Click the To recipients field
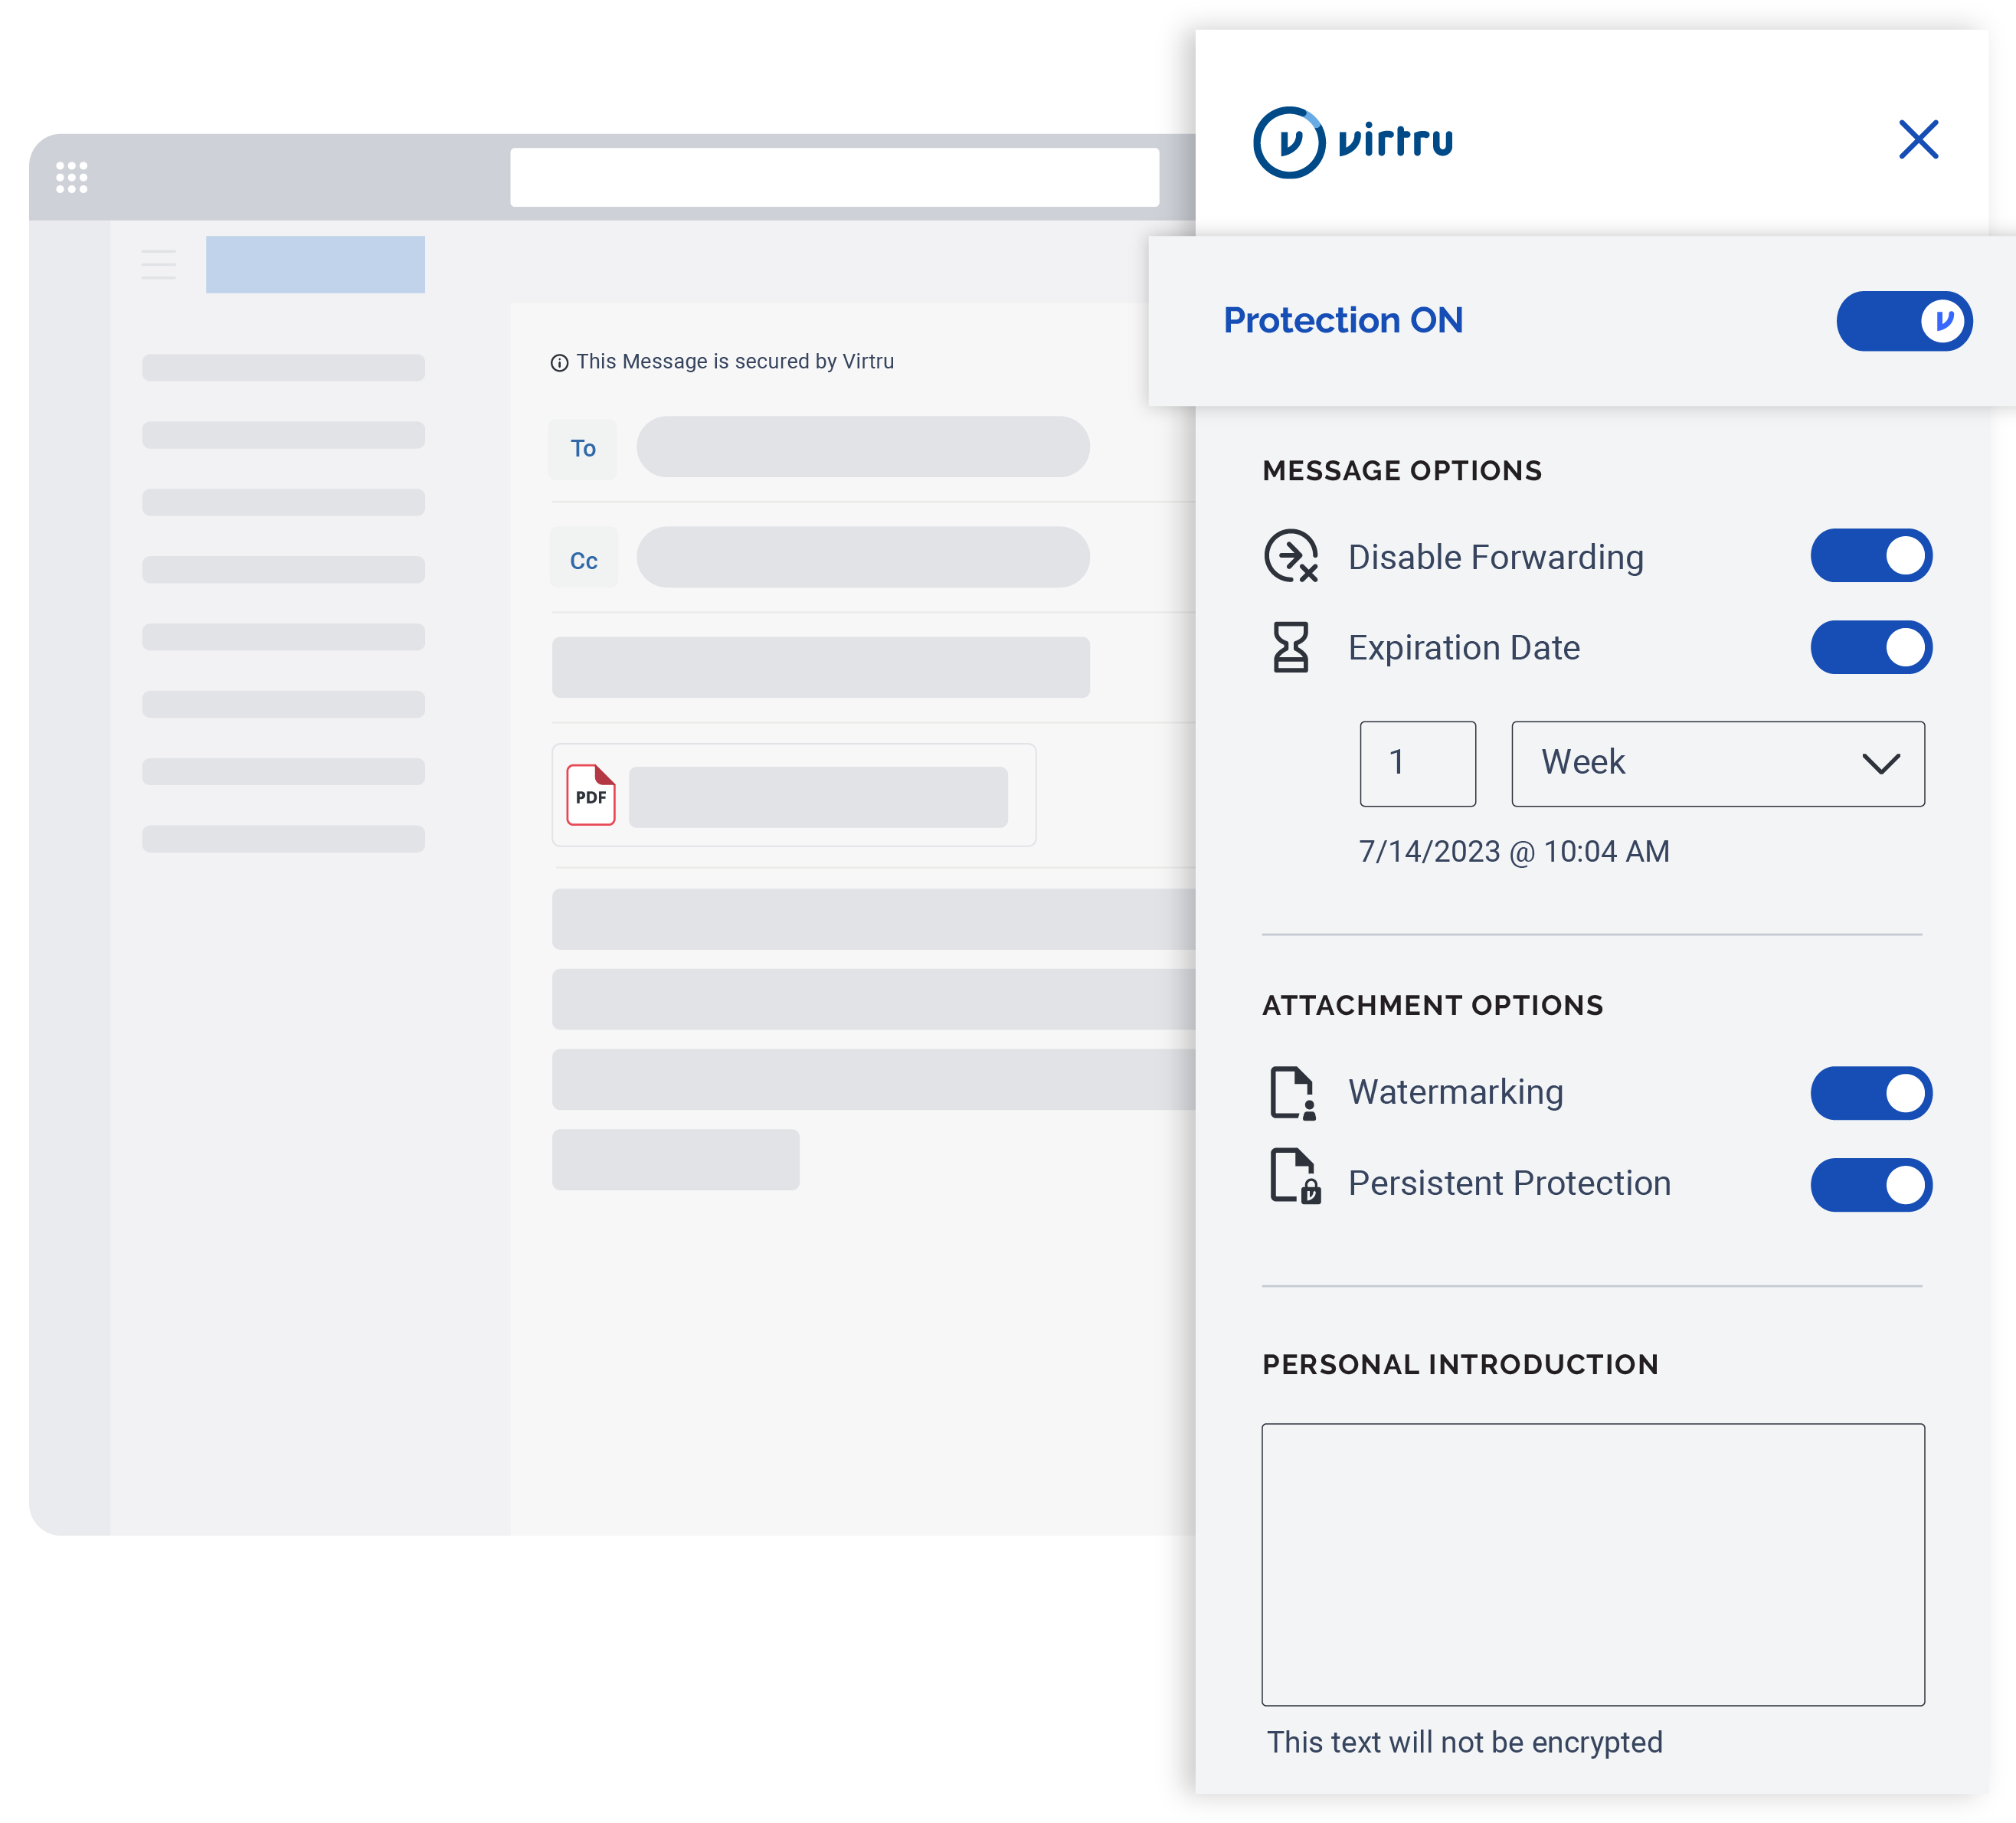Viewport: 2016px width, 1823px height. coord(862,447)
